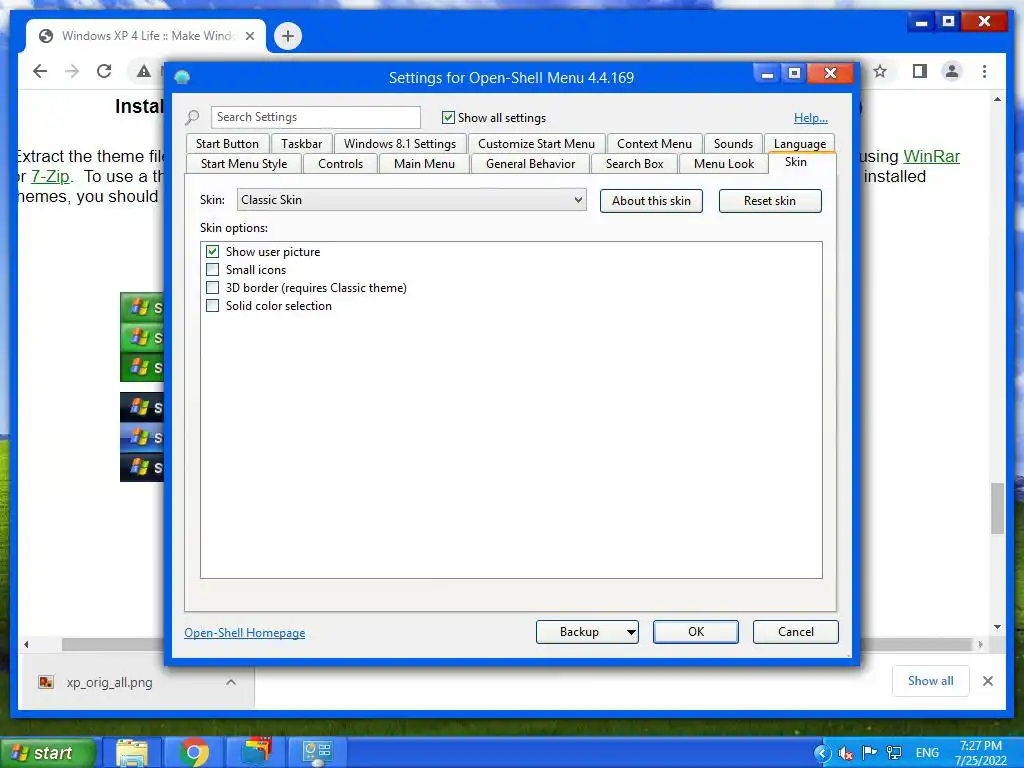Open the Controls tab
Viewport: 1024px width, 768px height.
pyautogui.click(x=340, y=164)
